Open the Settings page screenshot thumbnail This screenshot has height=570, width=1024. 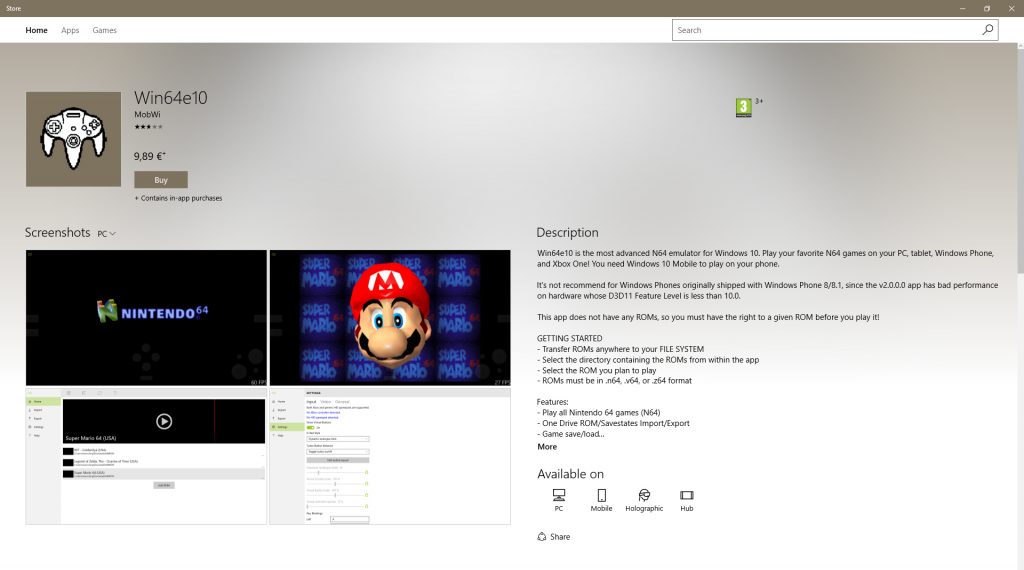pos(390,456)
